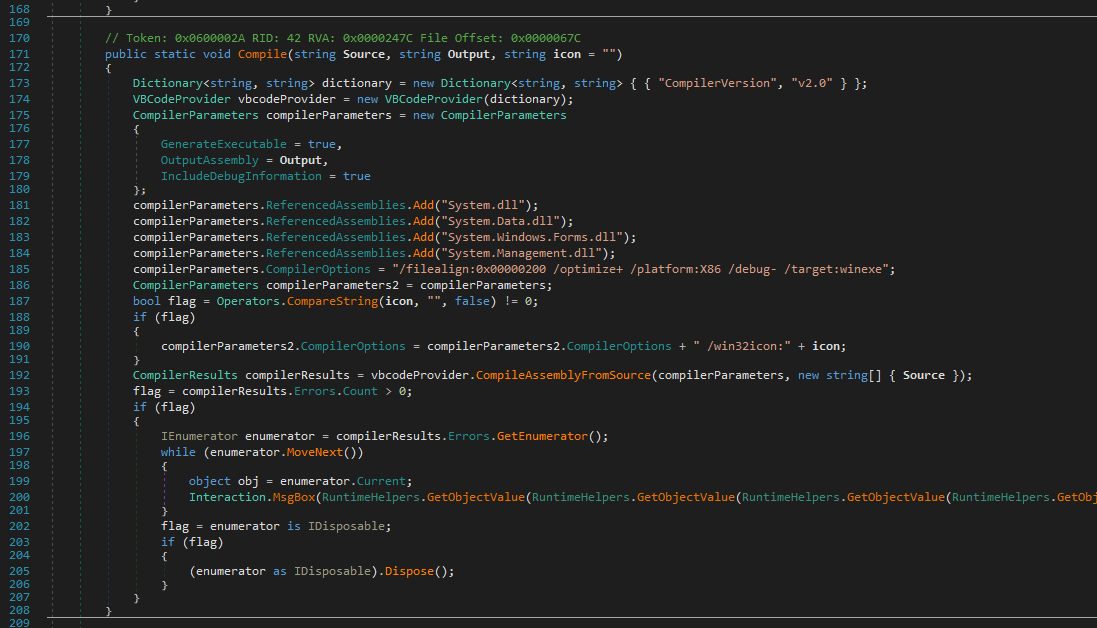Click line number 192 in the gutter
The width and height of the screenshot is (1097, 628).
pyautogui.click(x=17, y=375)
